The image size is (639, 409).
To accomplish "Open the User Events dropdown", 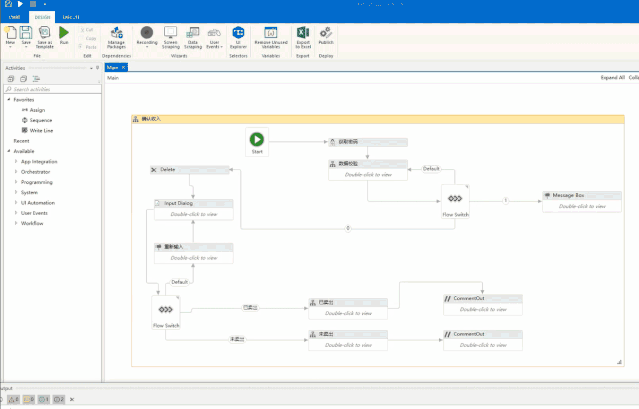I will (216, 37).
